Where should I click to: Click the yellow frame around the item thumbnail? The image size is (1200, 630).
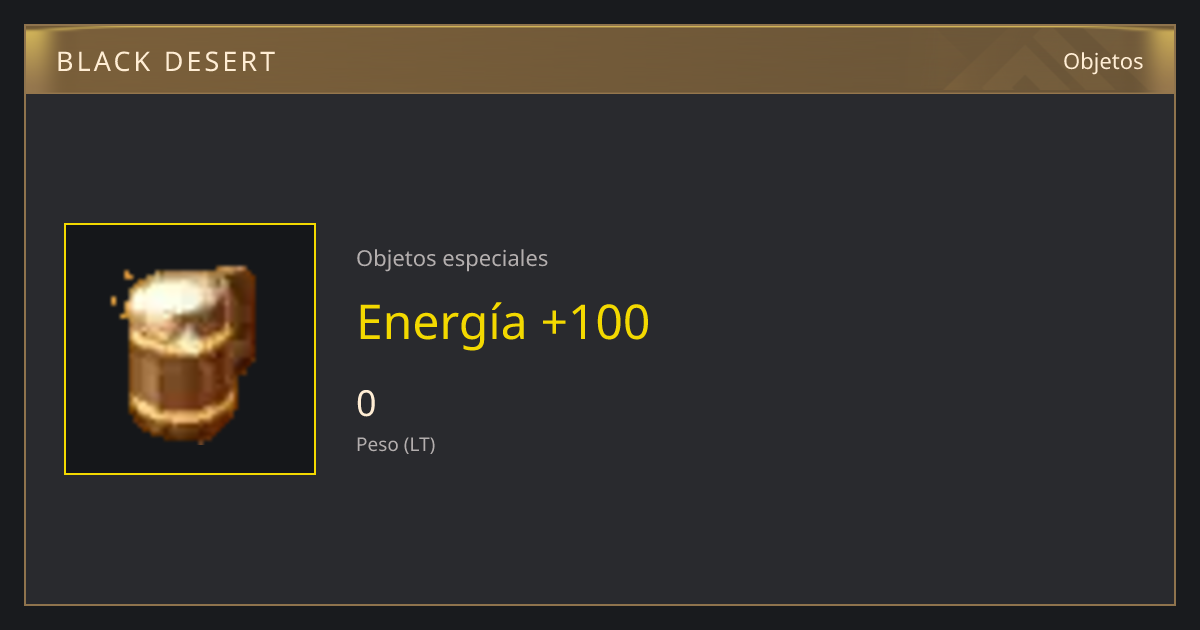click(x=190, y=225)
